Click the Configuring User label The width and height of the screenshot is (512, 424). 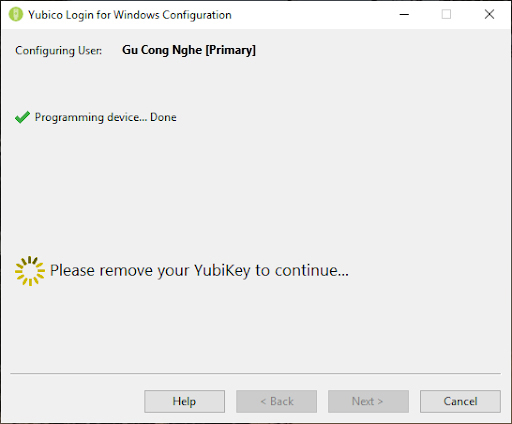point(59,51)
